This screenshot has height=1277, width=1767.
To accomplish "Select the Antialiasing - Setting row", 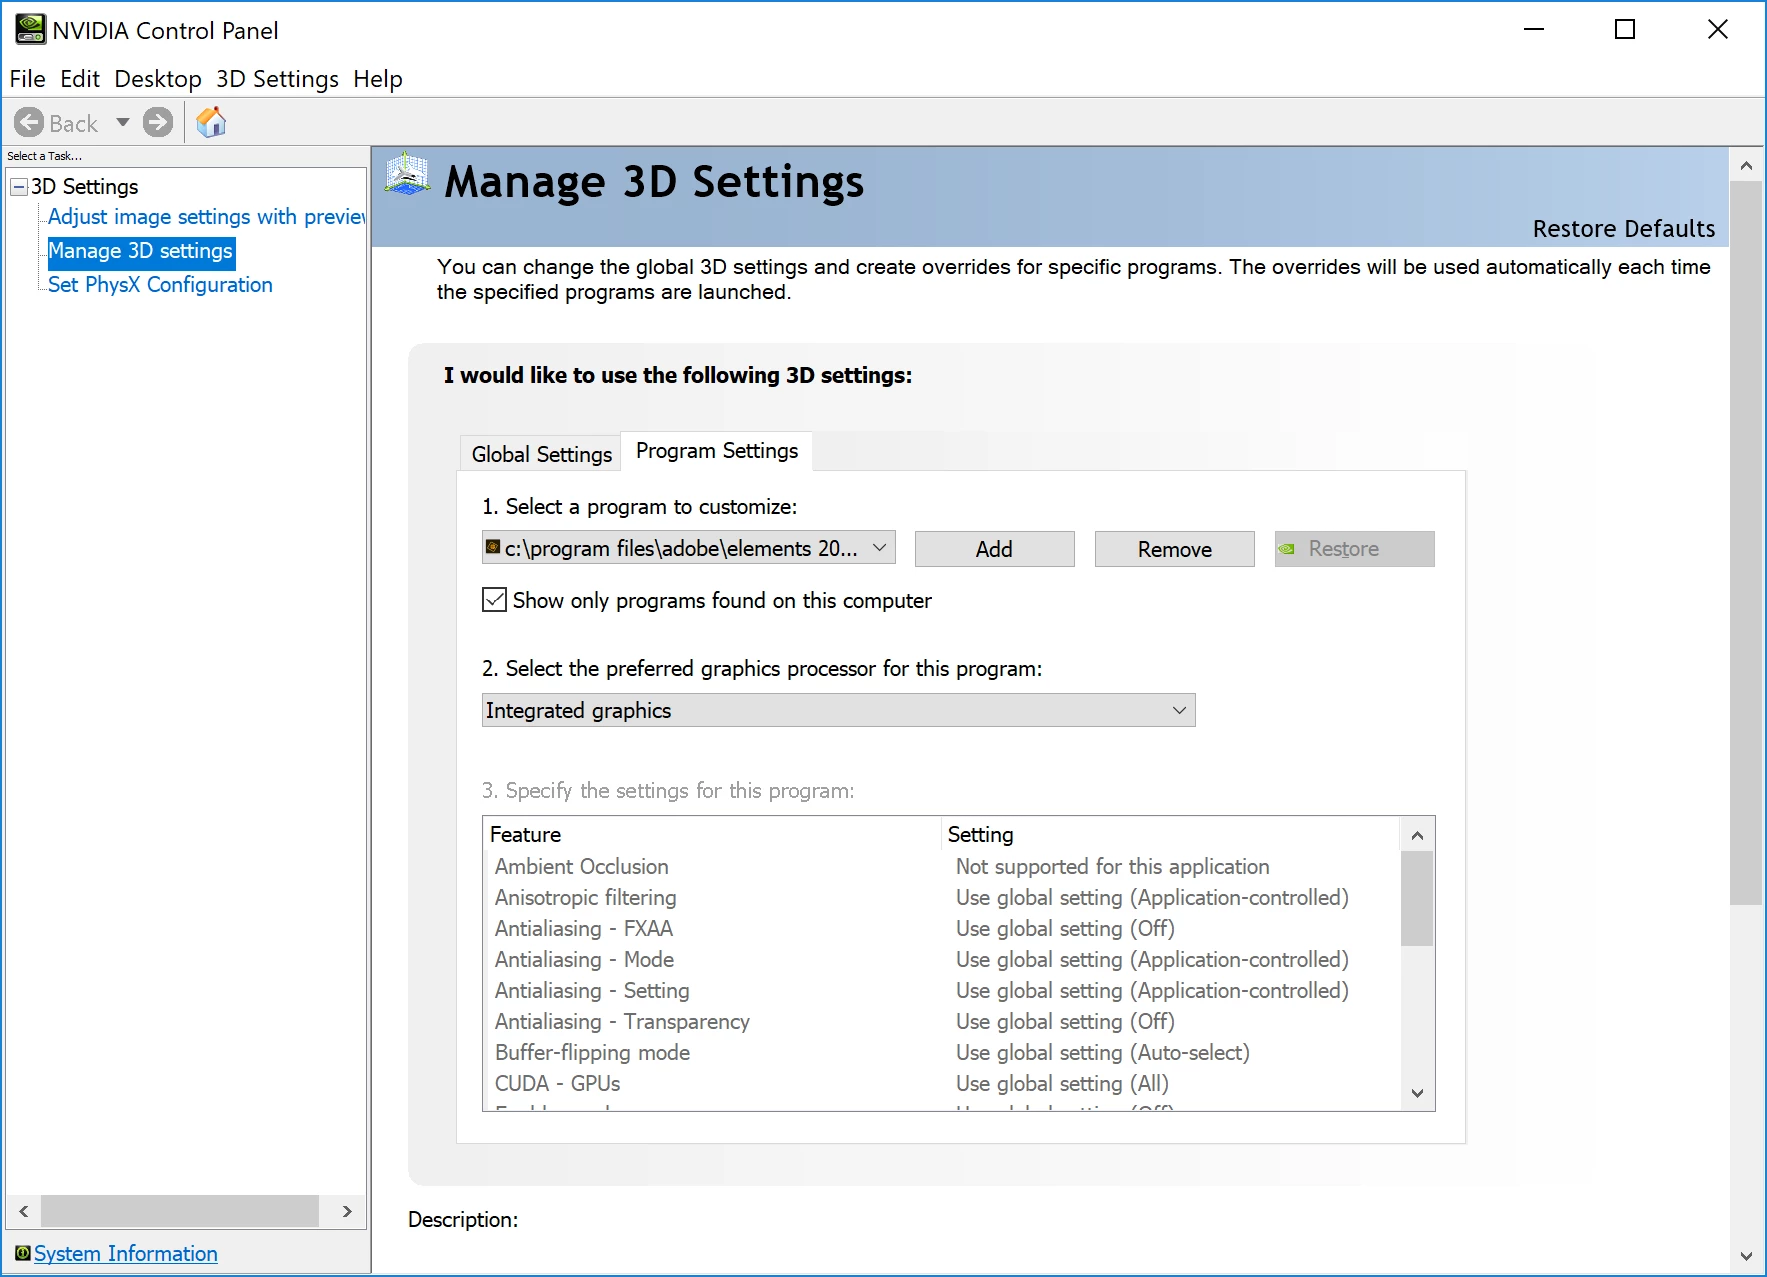I will pyautogui.click(x=941, y=991).
